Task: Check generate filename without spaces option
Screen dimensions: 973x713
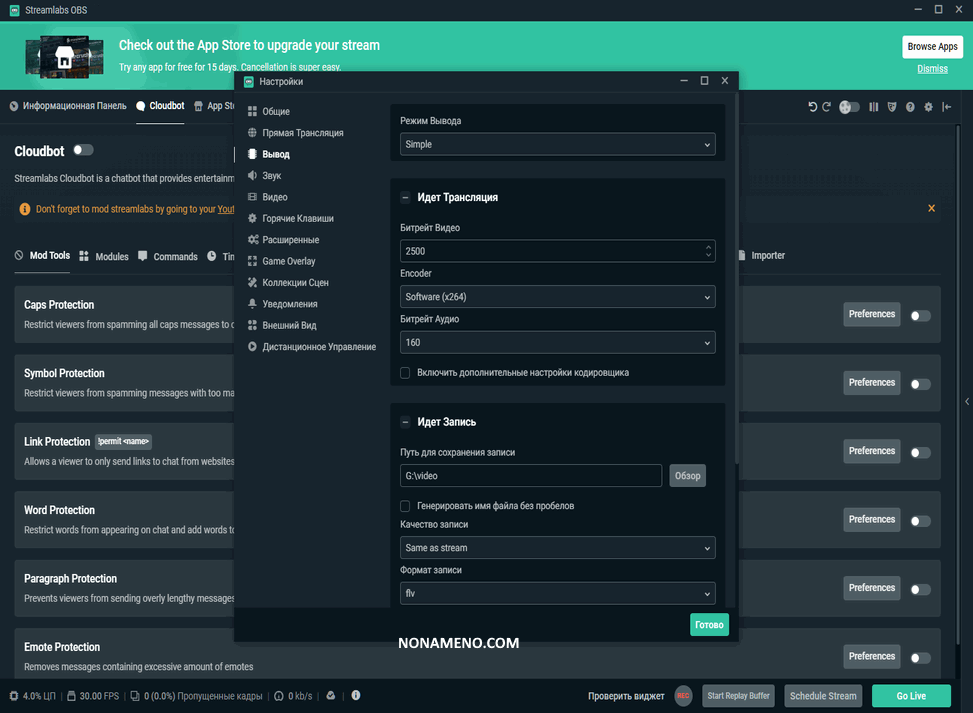Action: click(x=405, y=506)
